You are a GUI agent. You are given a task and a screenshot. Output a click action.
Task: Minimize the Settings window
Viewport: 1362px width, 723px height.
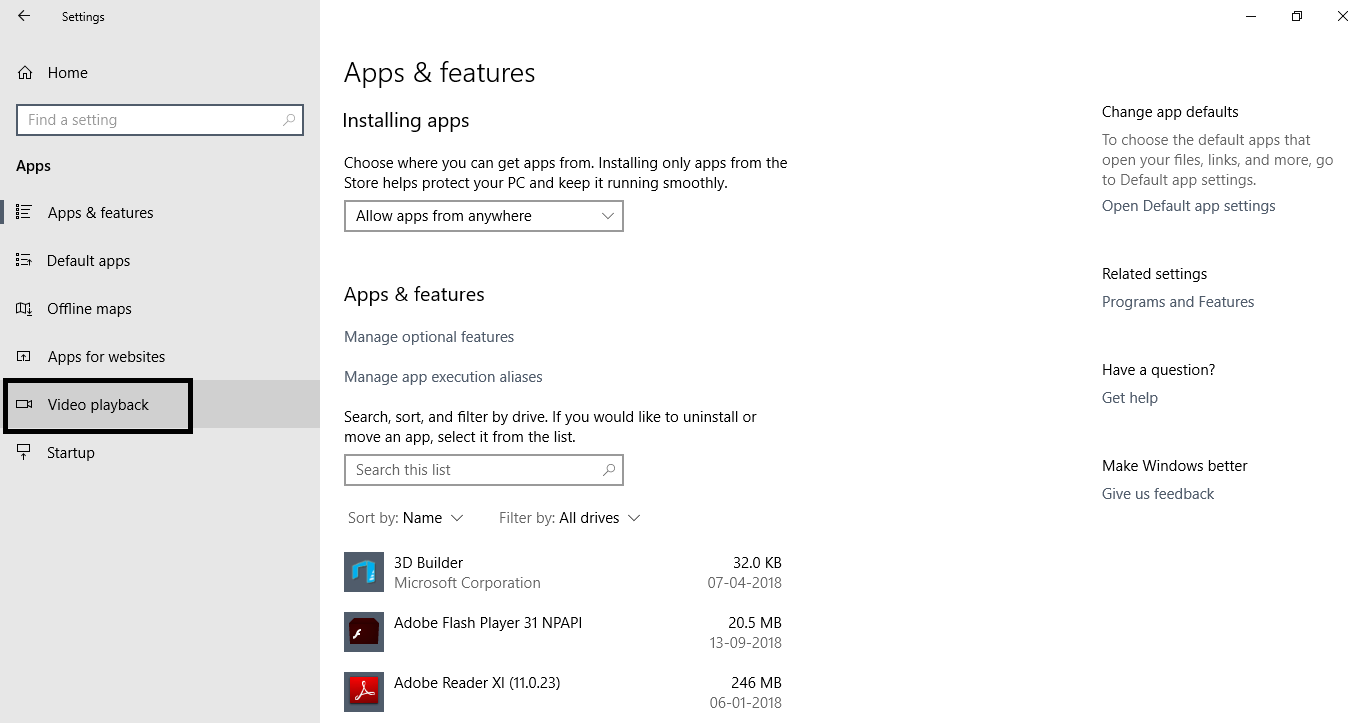click(1251, 16)
